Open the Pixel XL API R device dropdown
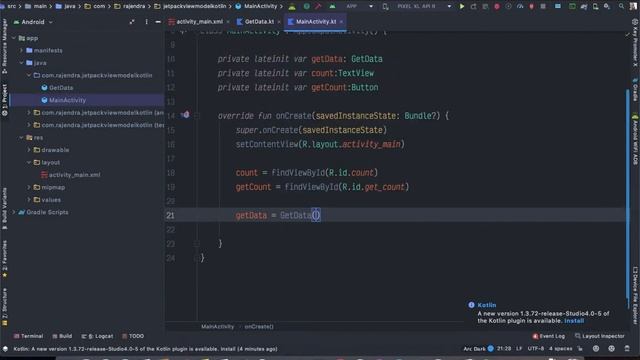Viewport: 640px width, 360px height. click(424, 7)
